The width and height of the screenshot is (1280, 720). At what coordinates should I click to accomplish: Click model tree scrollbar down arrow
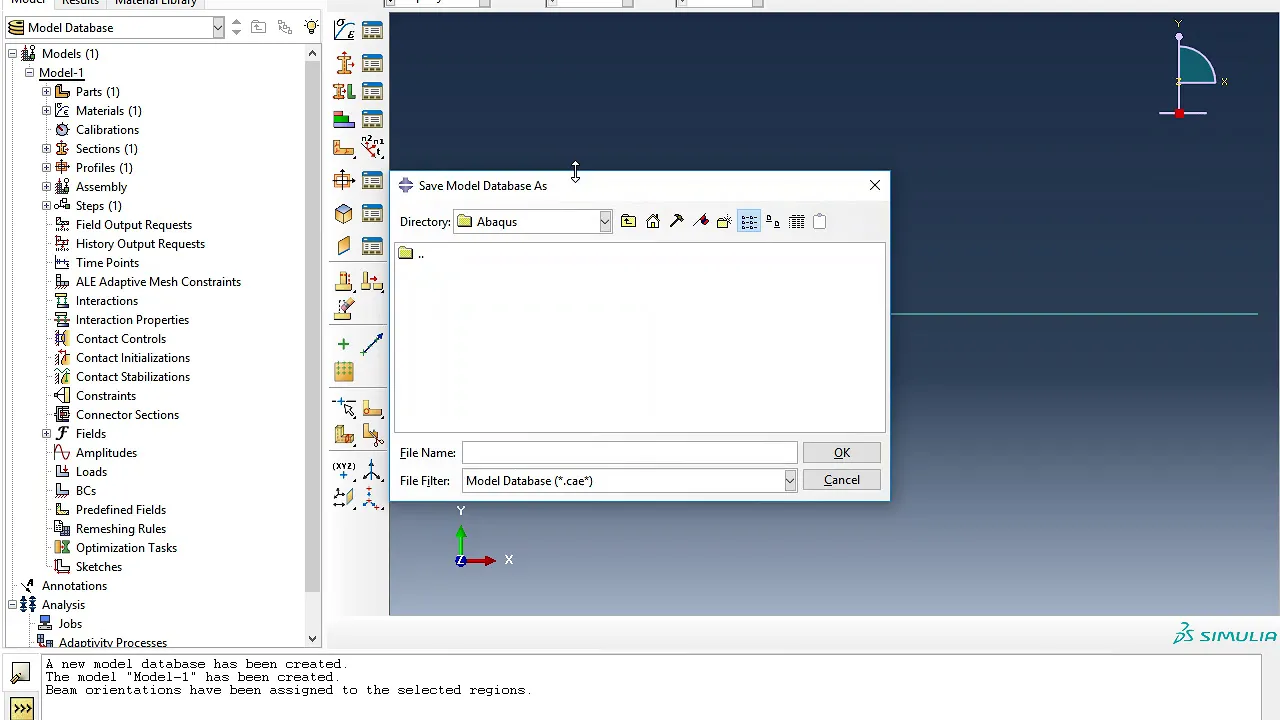312,638
